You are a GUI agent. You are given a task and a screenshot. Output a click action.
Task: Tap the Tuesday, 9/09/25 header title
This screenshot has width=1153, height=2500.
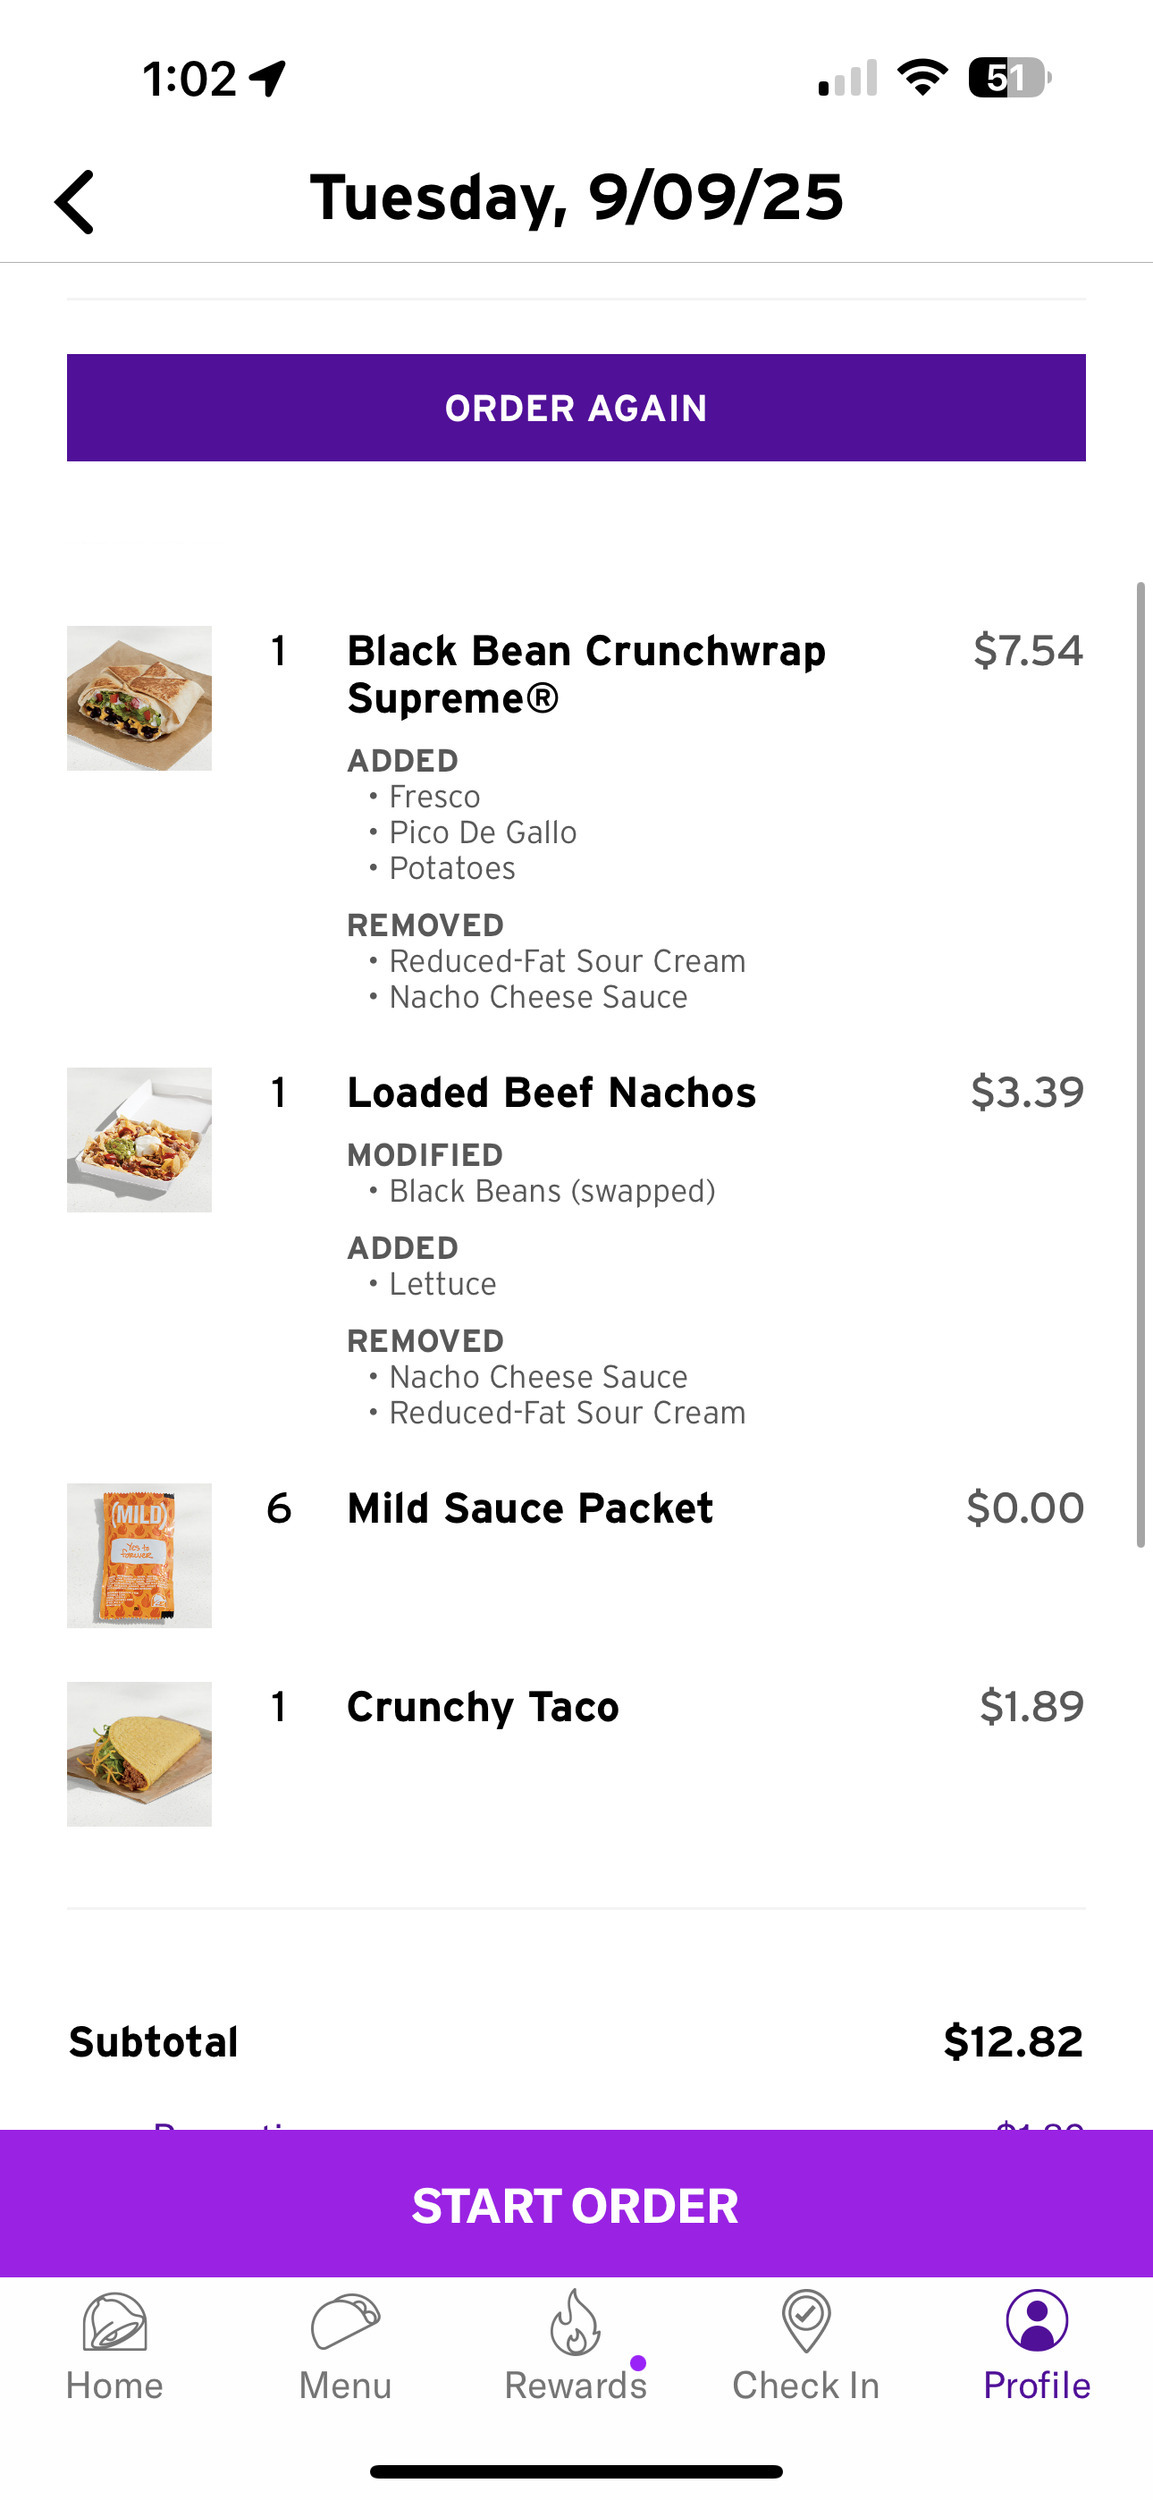pyautogui.click(x=577, y=197)
